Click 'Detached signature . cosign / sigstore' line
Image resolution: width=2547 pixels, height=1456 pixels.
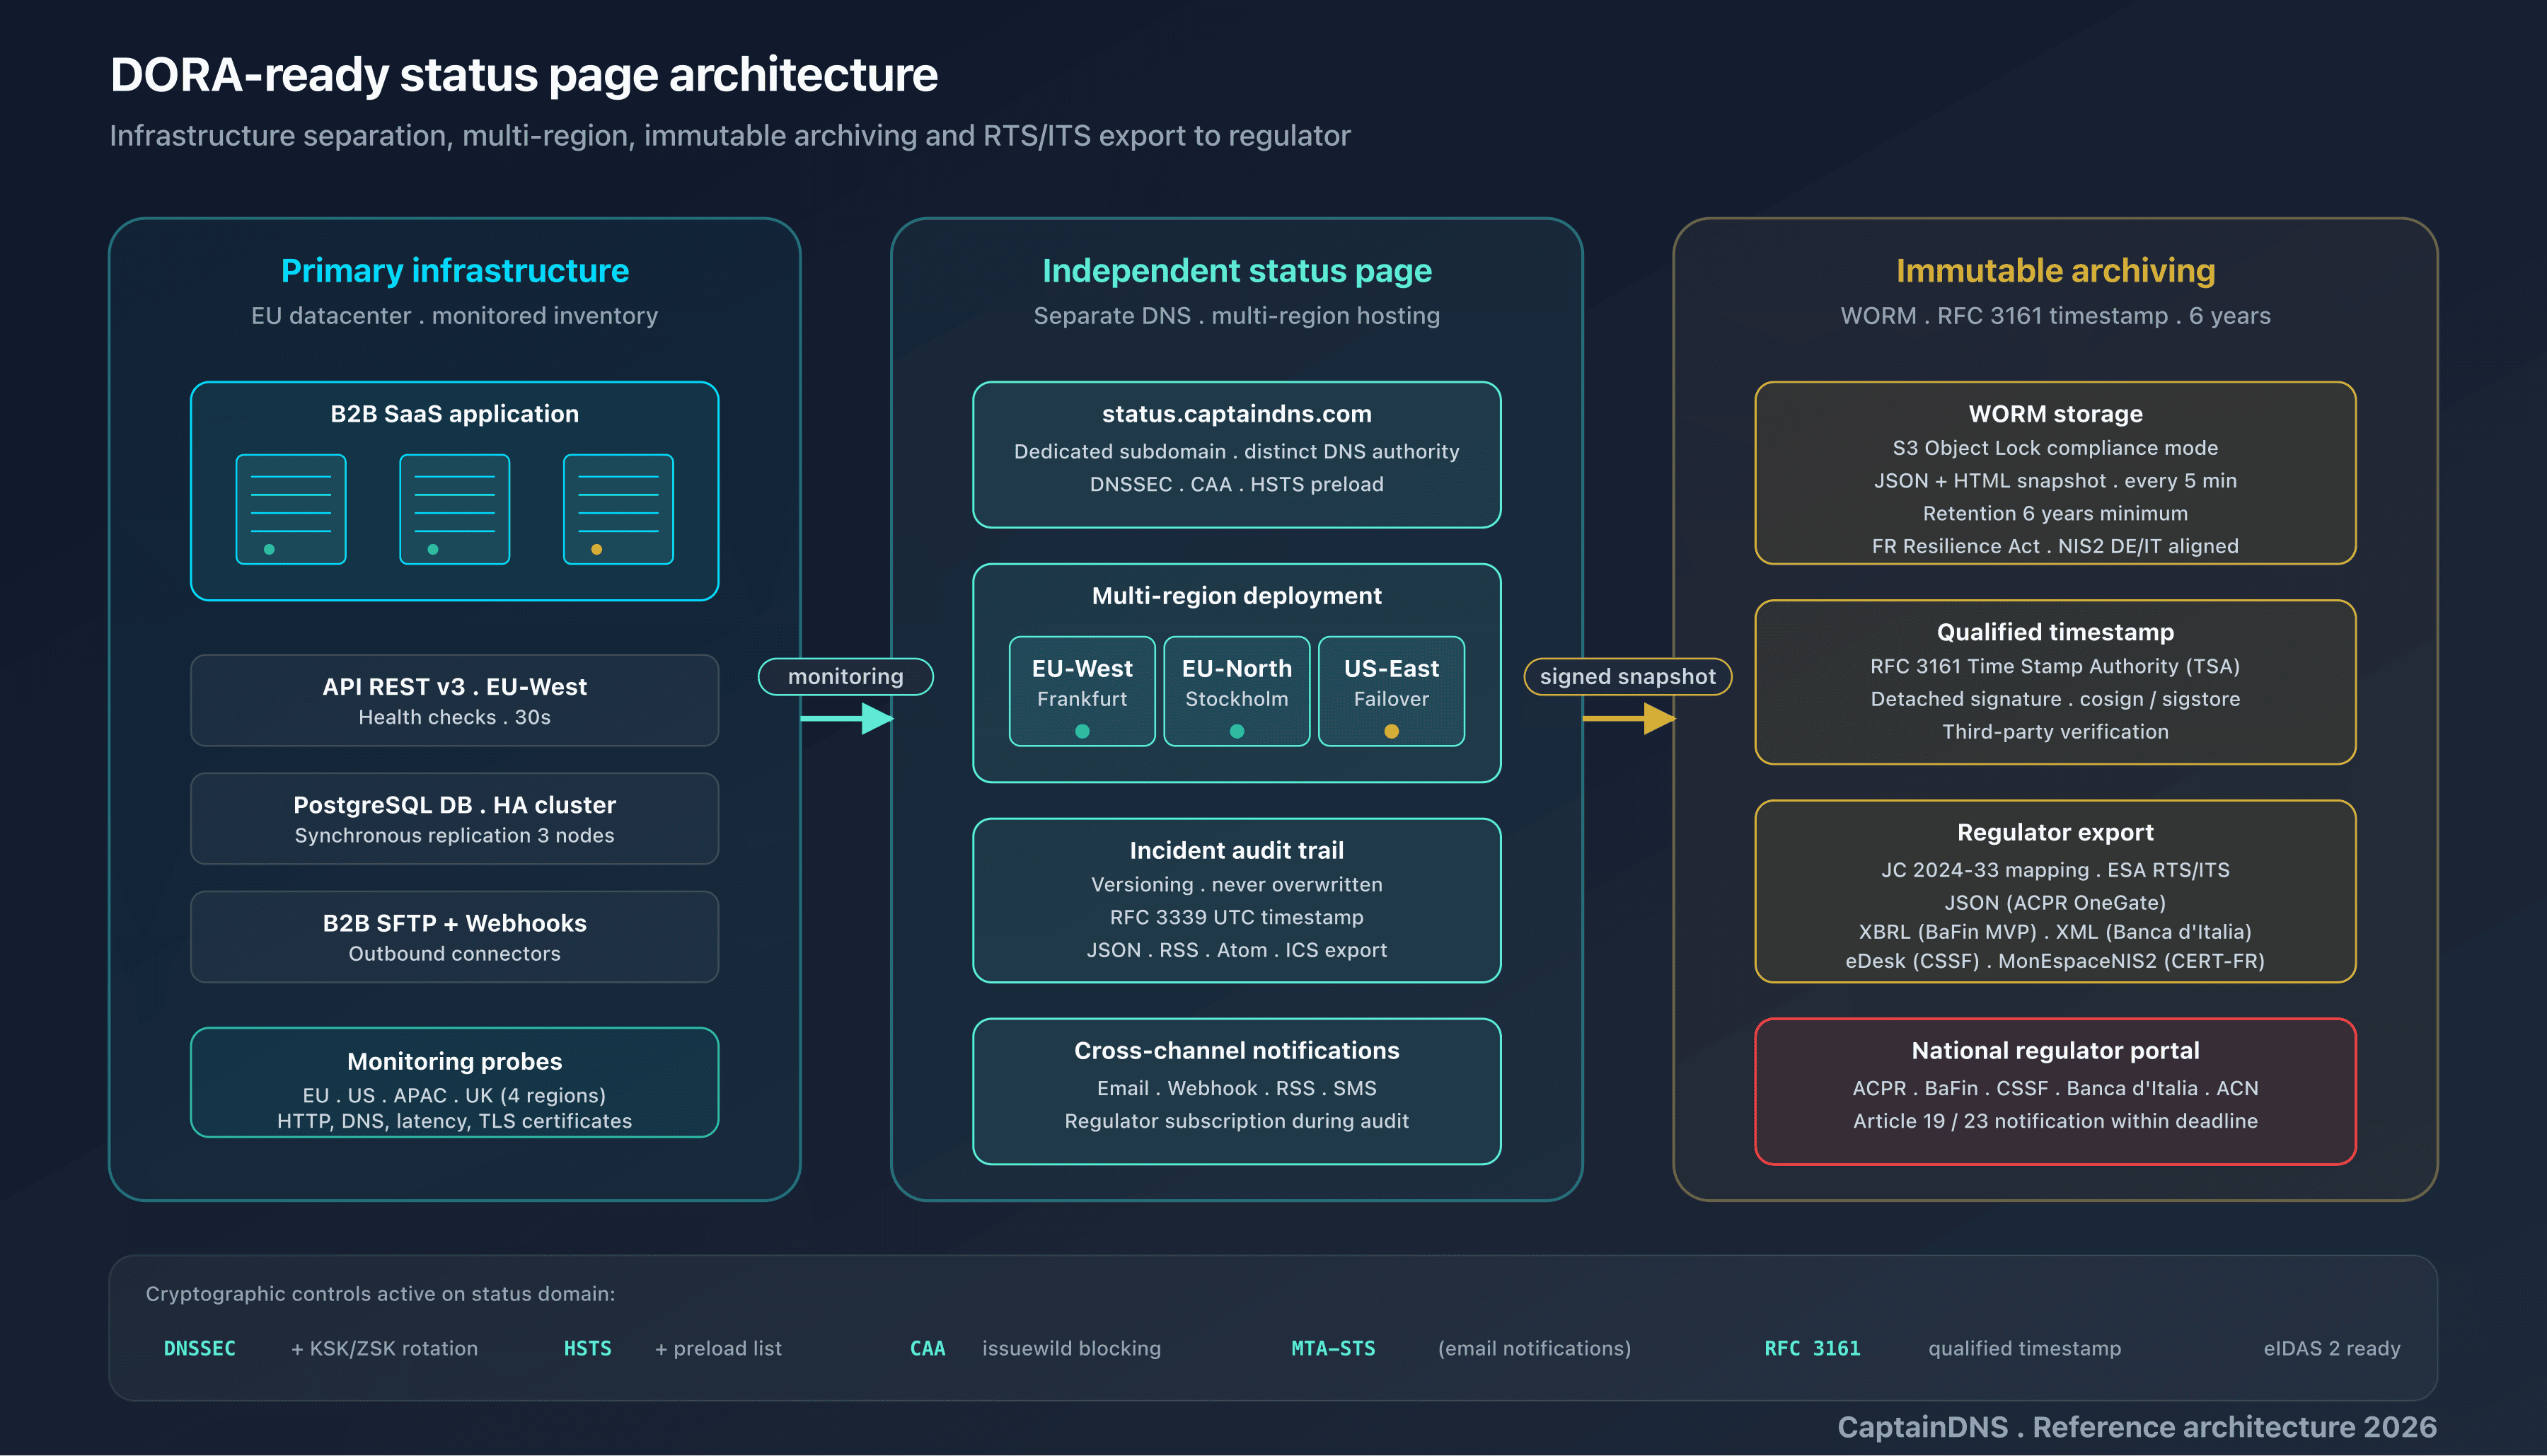point(2055,699)
